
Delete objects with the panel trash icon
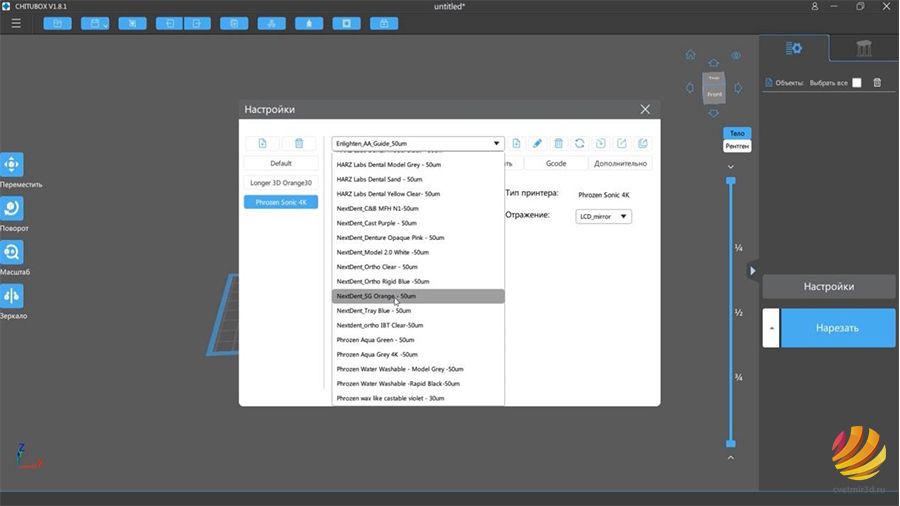(x=877, y=83)
